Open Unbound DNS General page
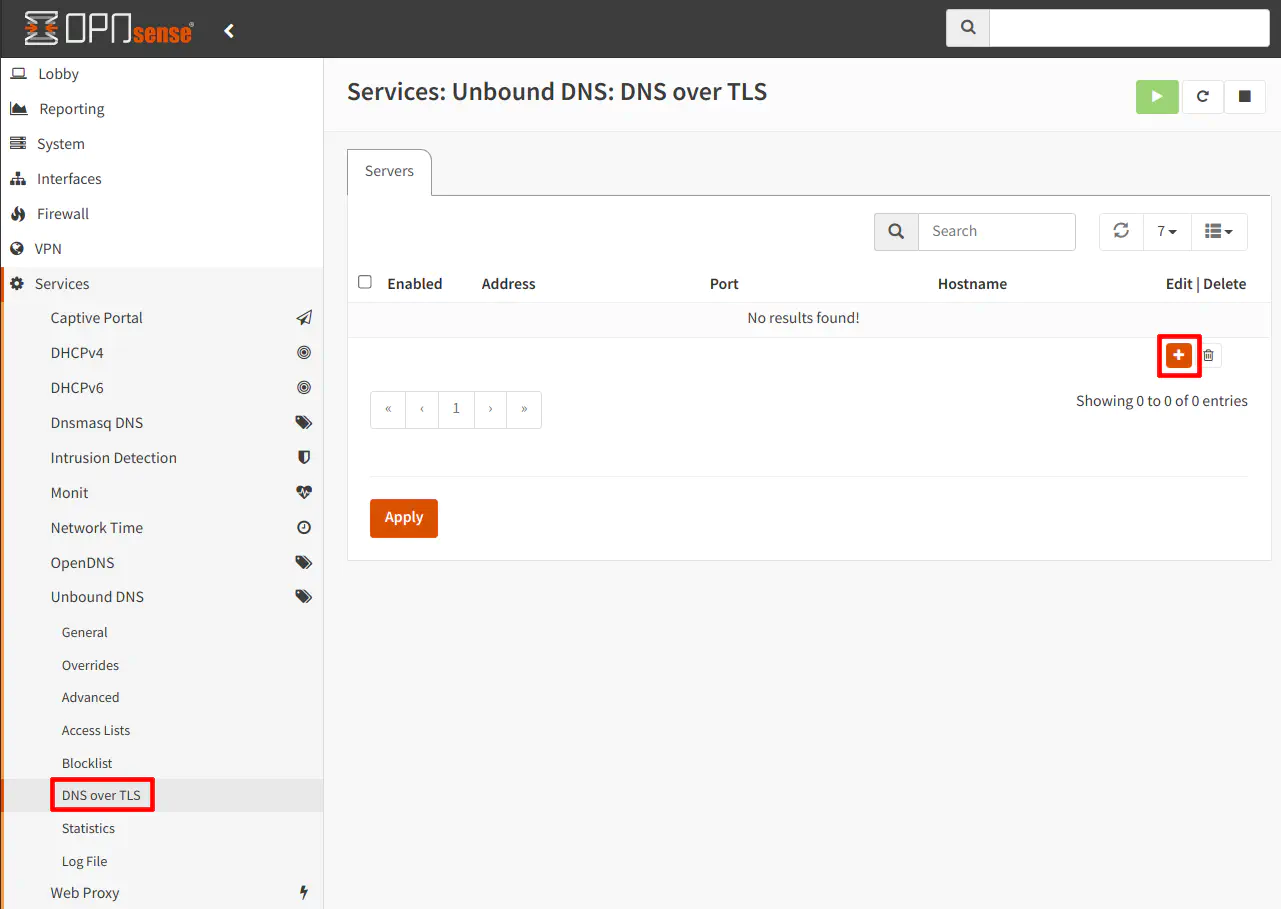Image resolution: width=1281 pixels, height=909 pixels. tap(85, 633)
